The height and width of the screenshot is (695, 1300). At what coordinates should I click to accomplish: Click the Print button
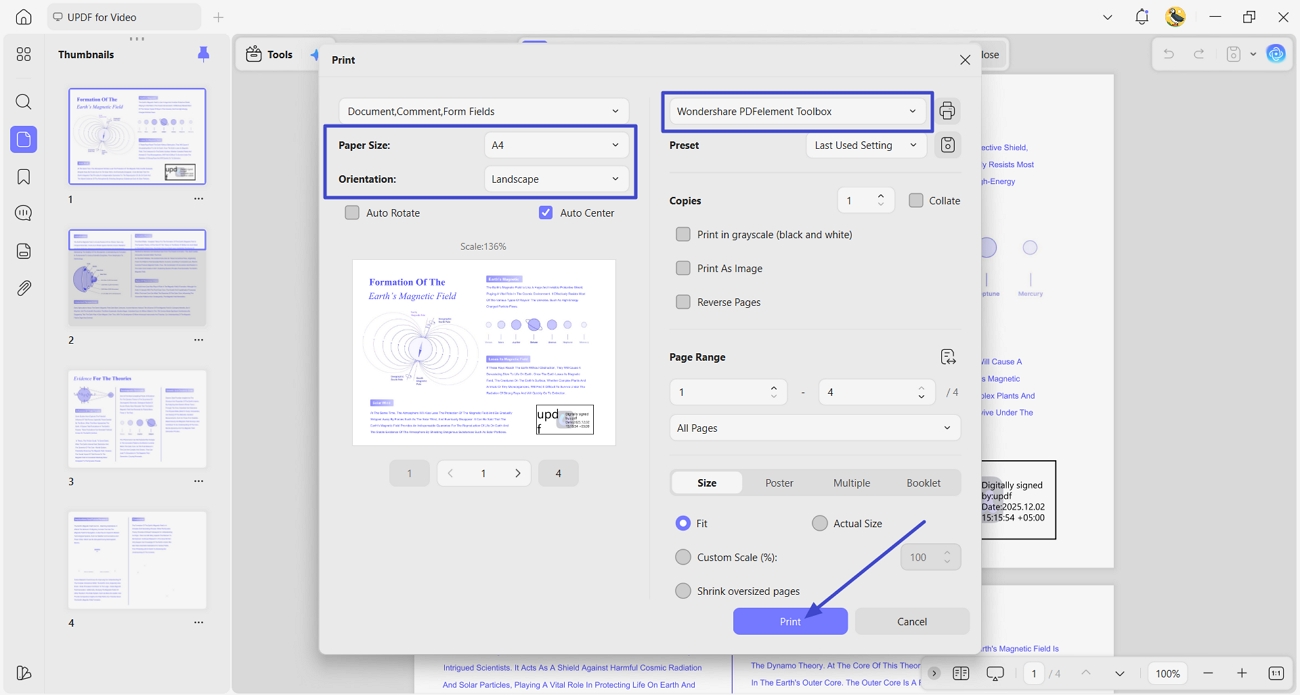790,621
